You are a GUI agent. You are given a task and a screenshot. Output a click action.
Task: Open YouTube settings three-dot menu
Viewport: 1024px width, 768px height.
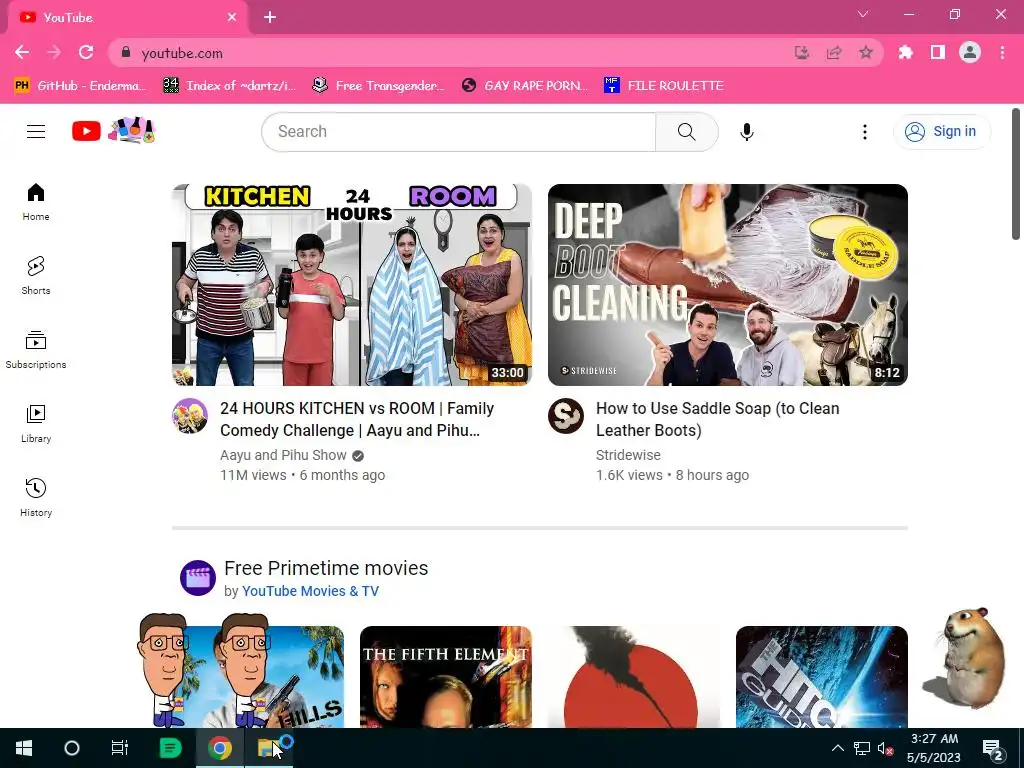point(865,132)
